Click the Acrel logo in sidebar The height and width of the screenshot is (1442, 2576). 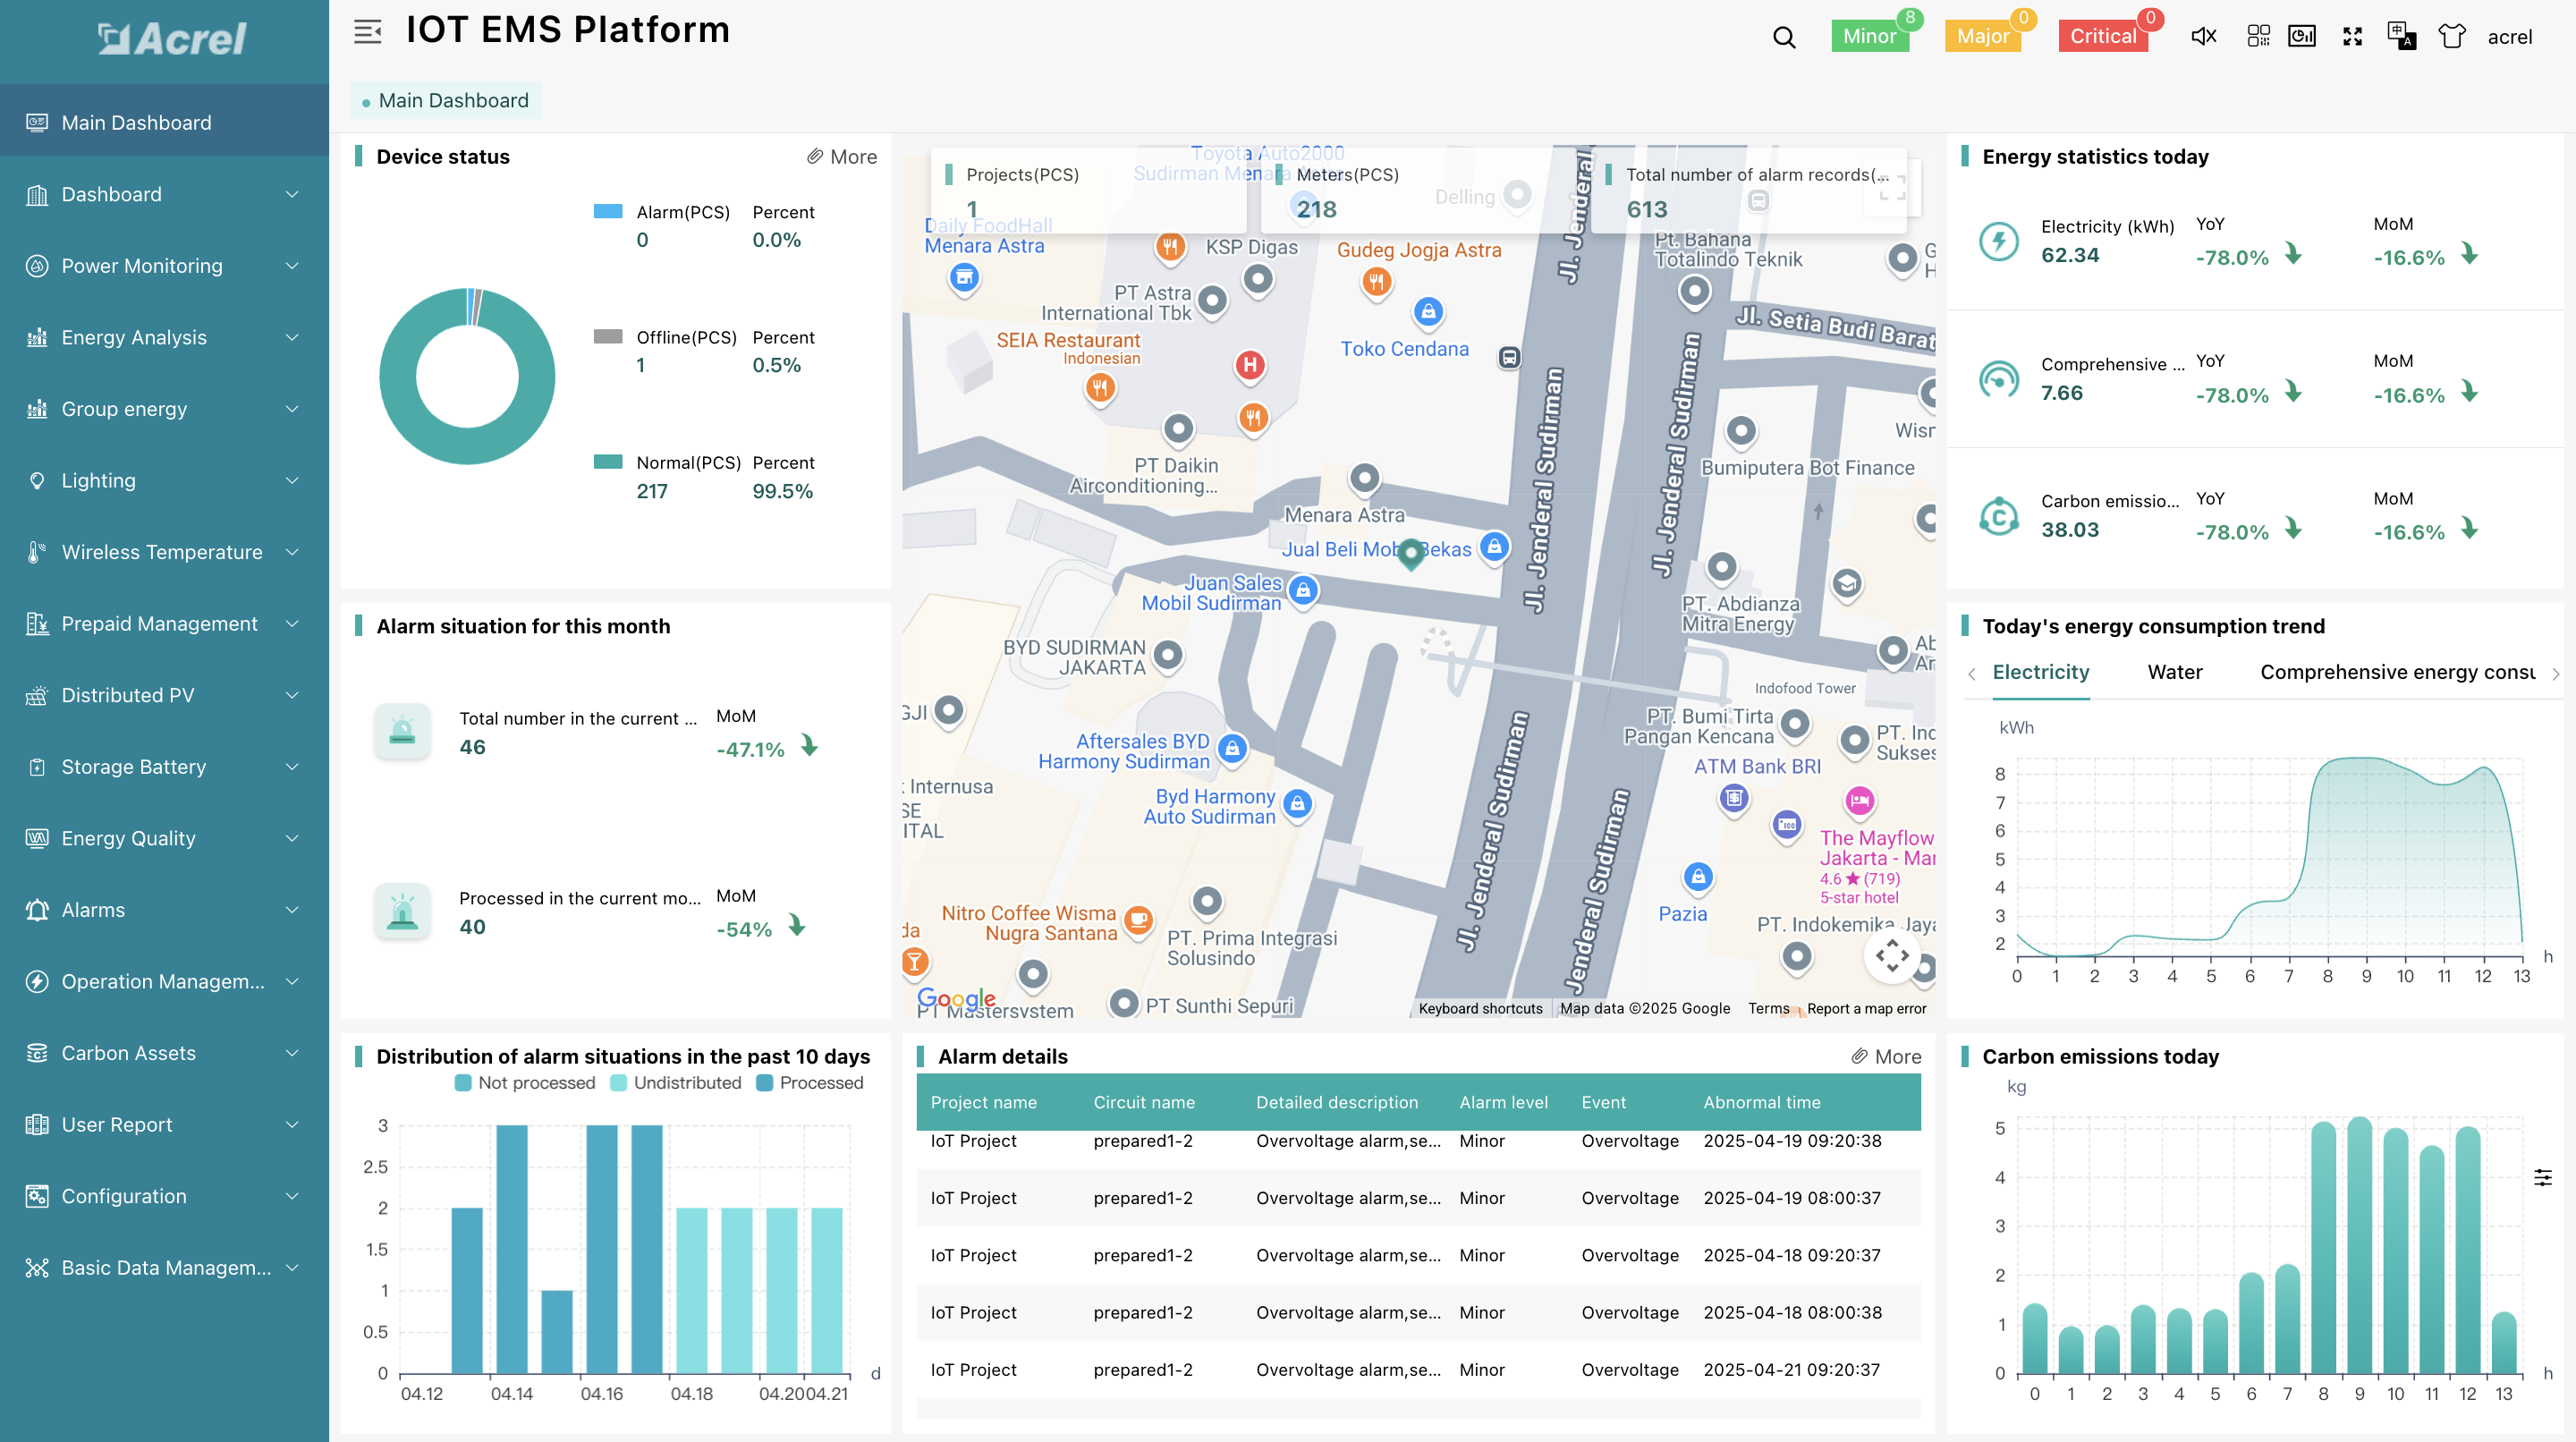(172, 39)
